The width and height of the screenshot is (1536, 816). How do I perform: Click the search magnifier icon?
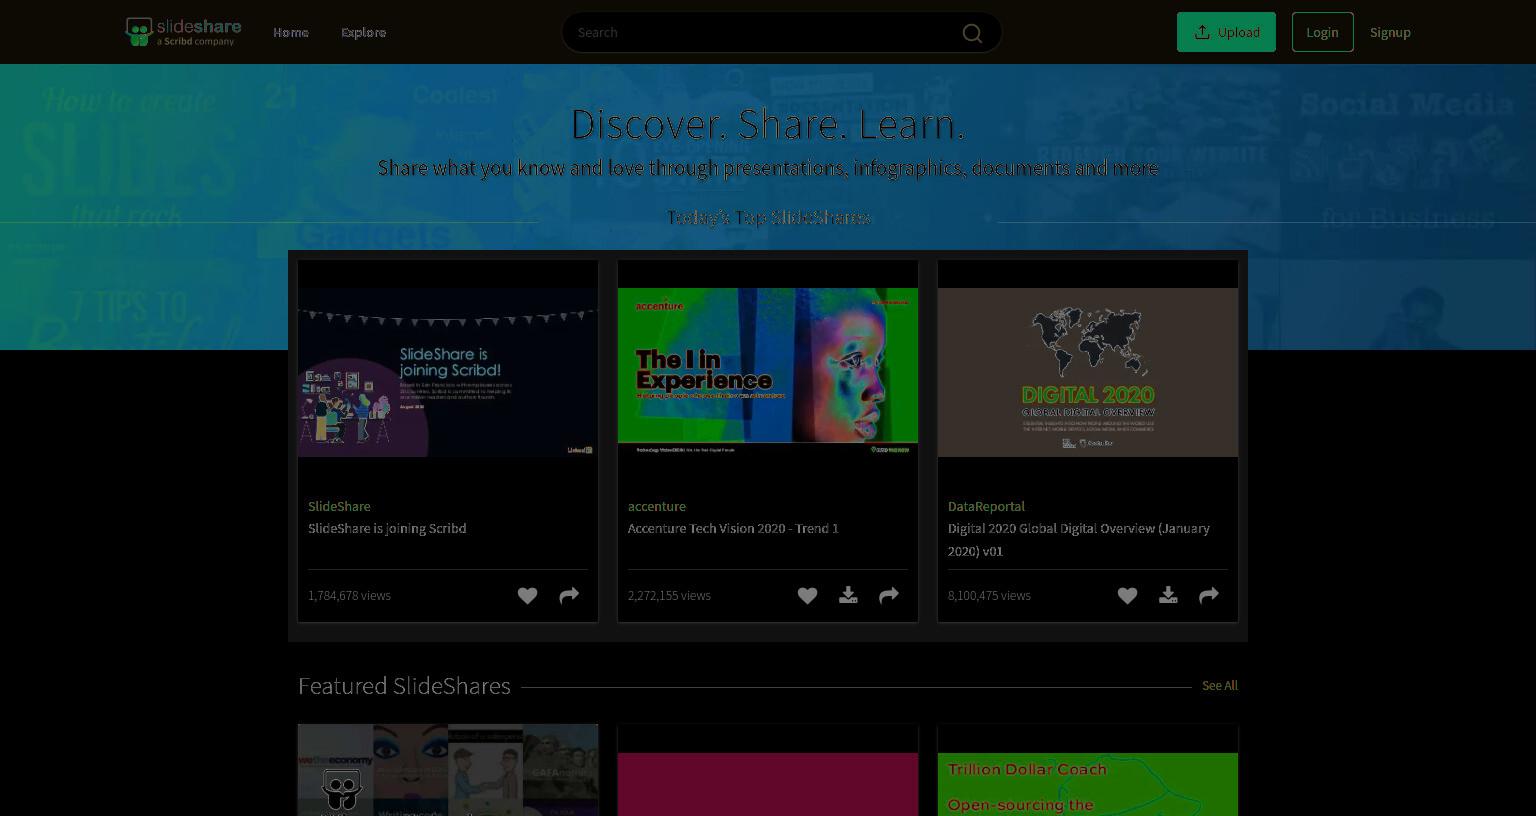(x=972, y=33)
